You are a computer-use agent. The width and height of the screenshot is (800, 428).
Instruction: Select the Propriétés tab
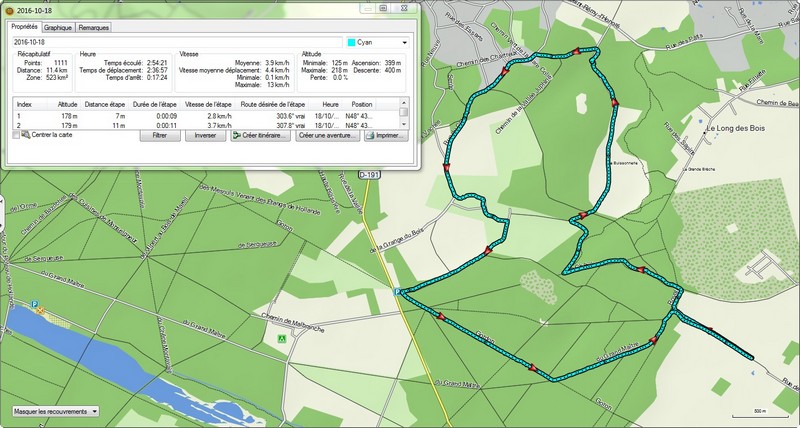coord(24,27)
